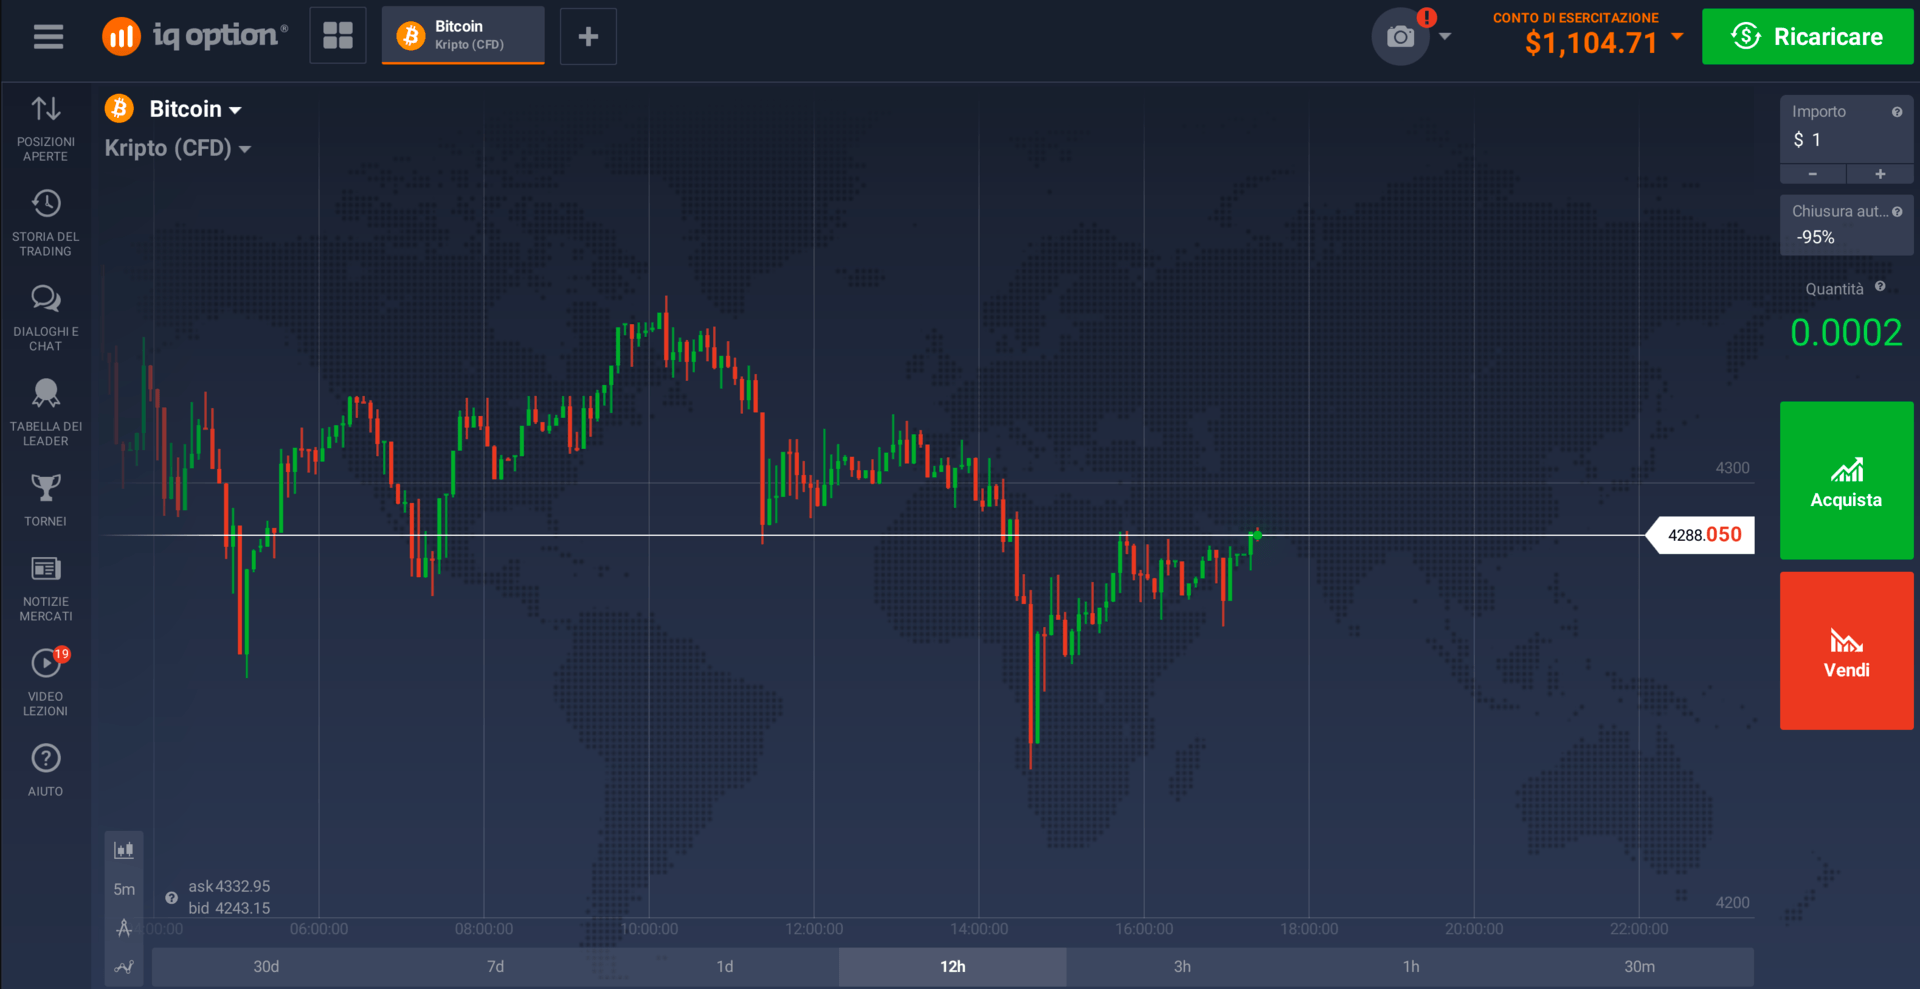Take a chart screenshot with camera icon

1400,37
